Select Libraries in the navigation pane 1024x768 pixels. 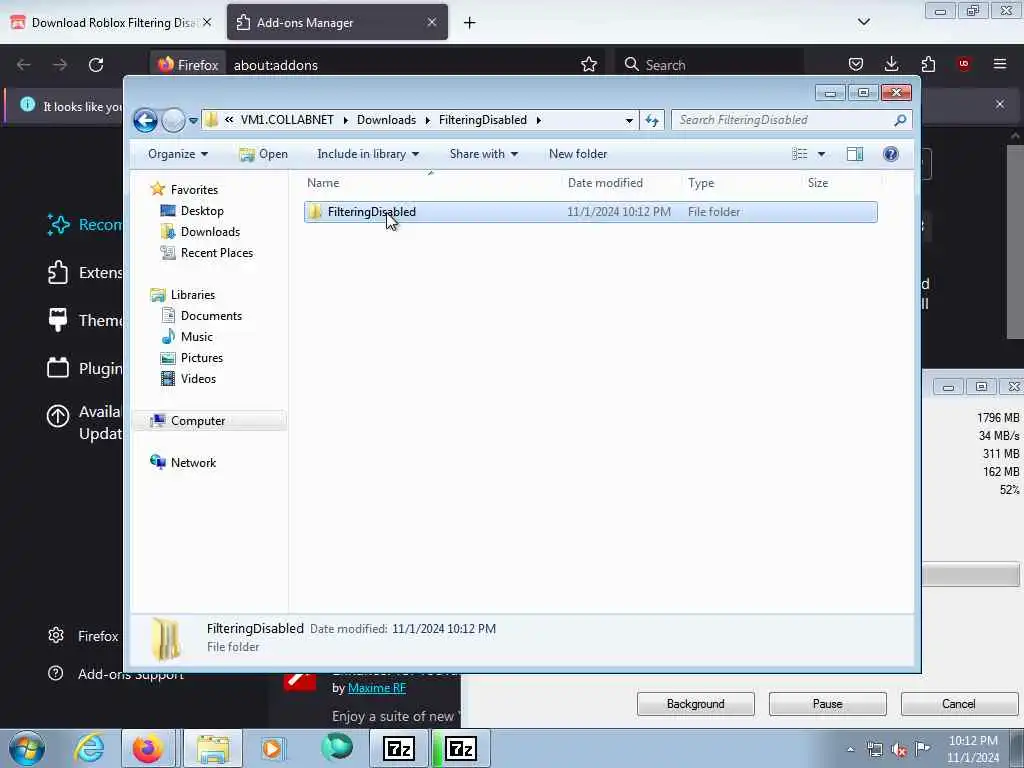tap(193, 295)
